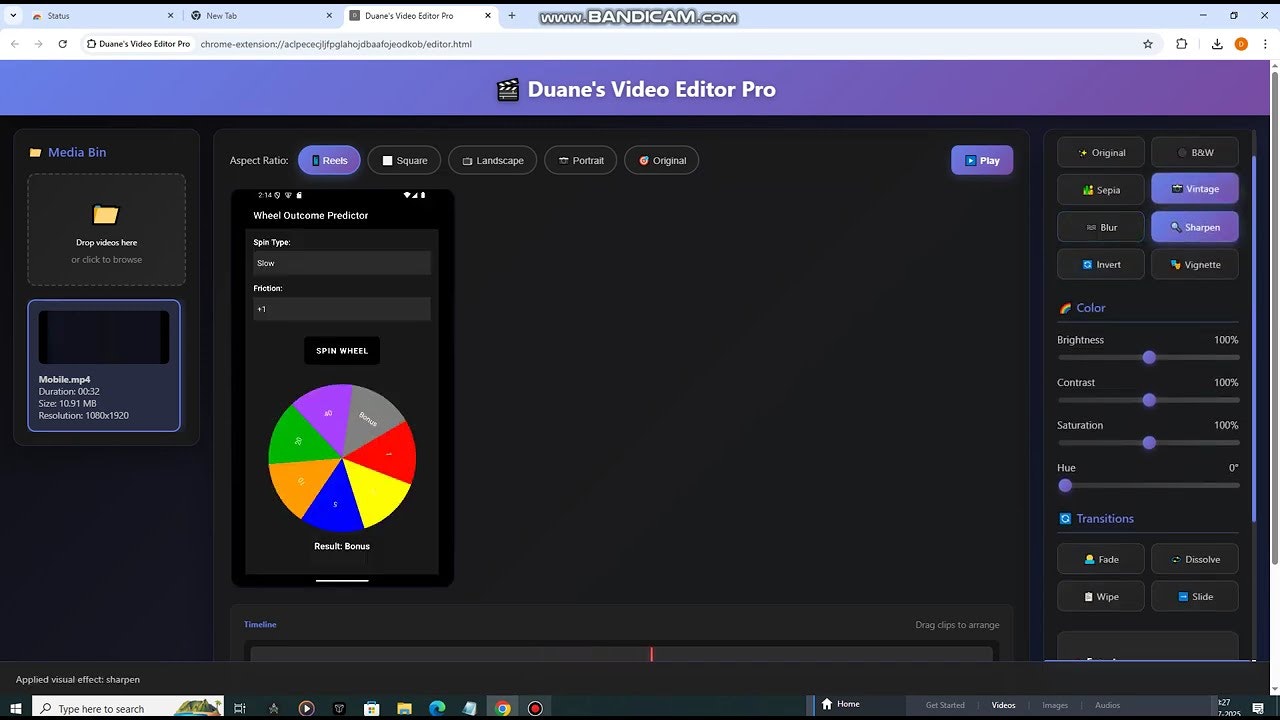Viewport: 1280px width, 720px height.
Task: Toggle the Vintage filter on
Action: click(x=1195, y=189)
